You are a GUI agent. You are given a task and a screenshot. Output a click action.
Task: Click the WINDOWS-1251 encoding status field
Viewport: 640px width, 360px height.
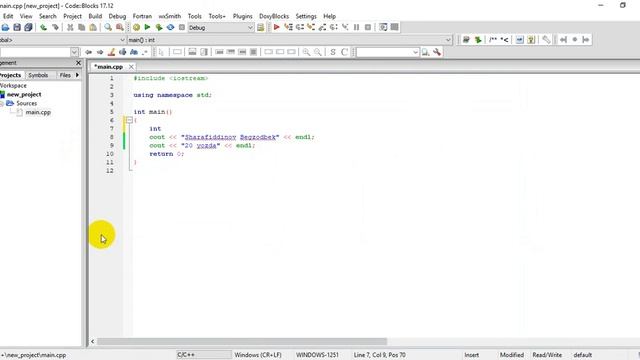(317, 355)
